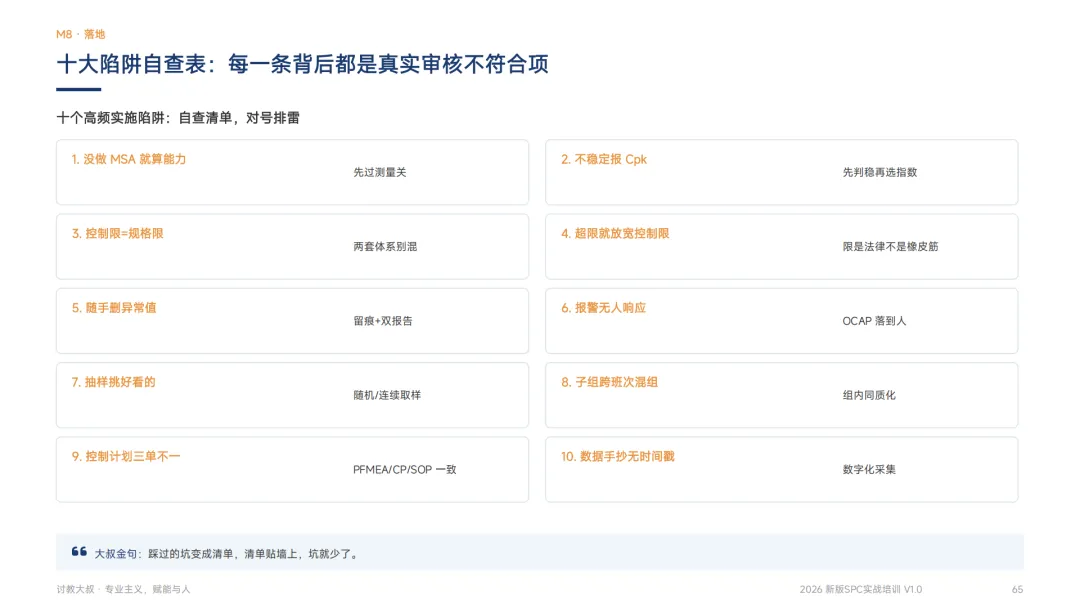Click footer text 讨教大叔 · 专业主义，赋能与人
The width and height of the screenshot is (1080, 608).
(123, 589)
